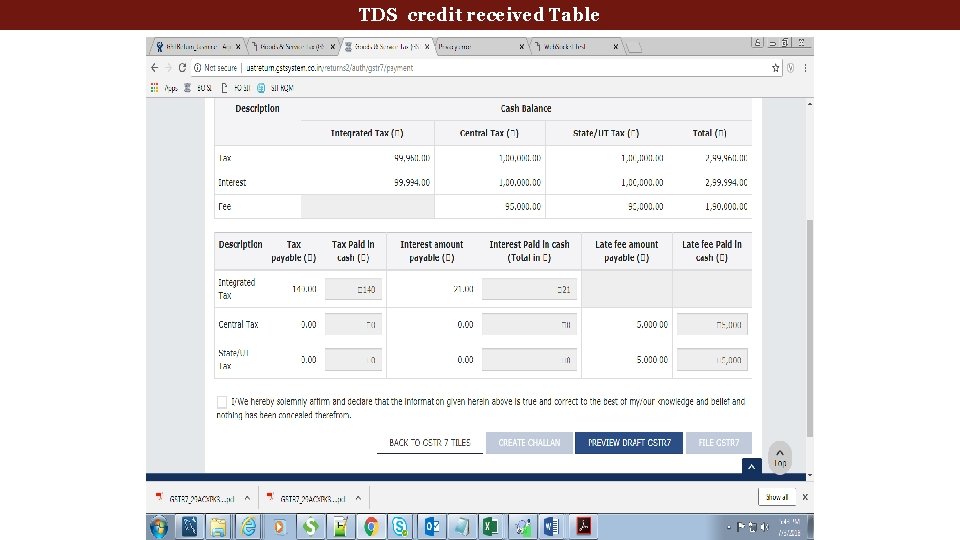Viewport: 960px width, 540px height.
Task: Click the browser forward arrow
Action: [168, 67]
